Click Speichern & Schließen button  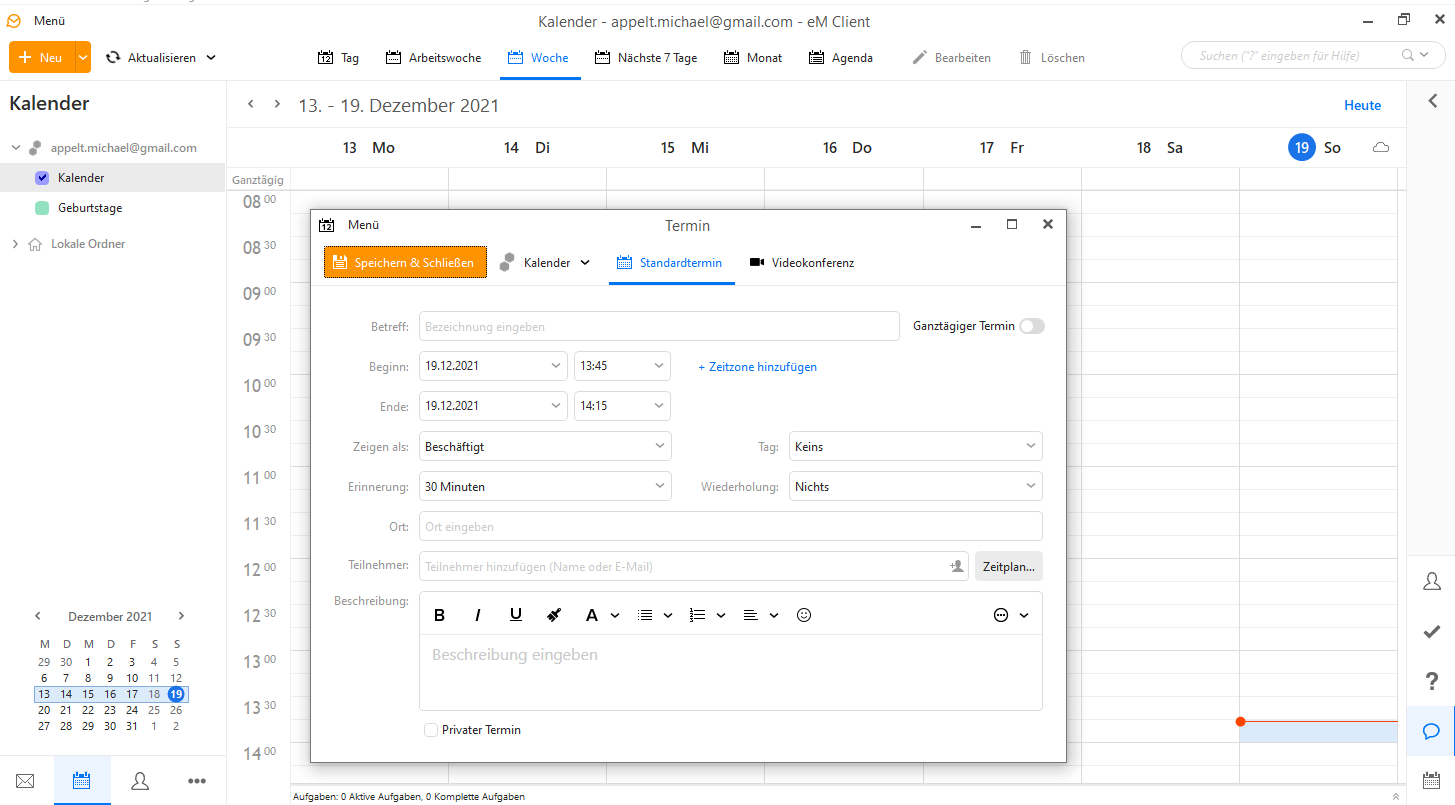coord(405,263)
